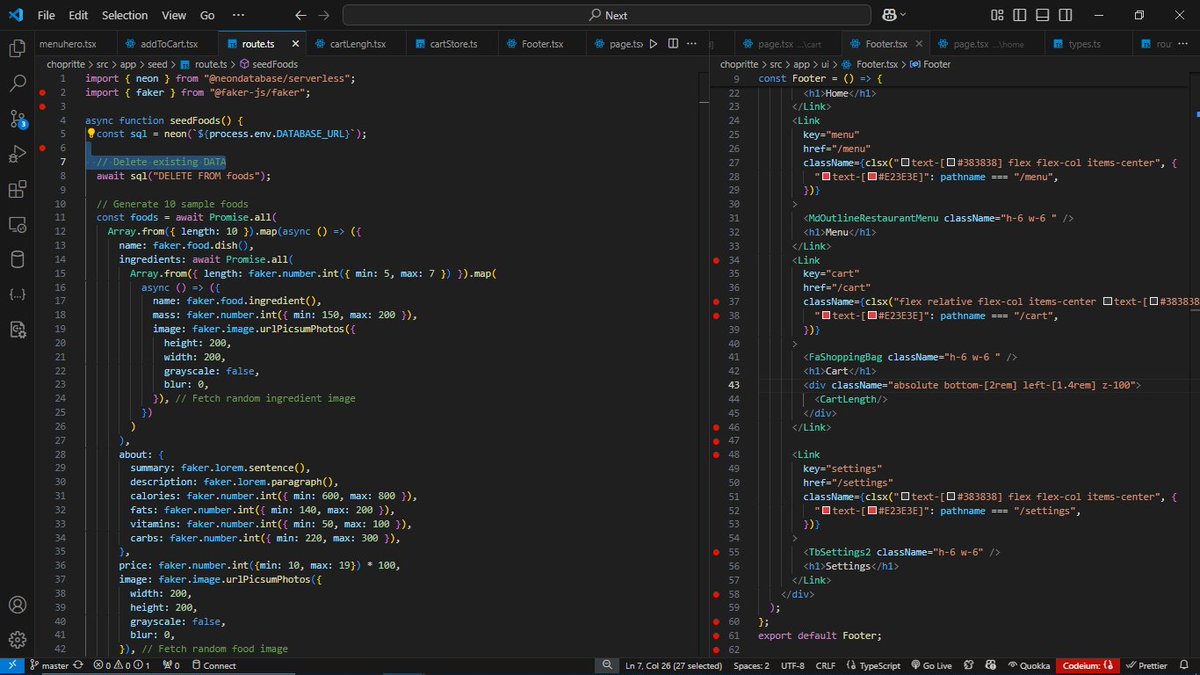Toggle breakpoint on line 37 of Footer.tsx
The width and height of the screenshot is (1200, 675).
click(716, 301)
